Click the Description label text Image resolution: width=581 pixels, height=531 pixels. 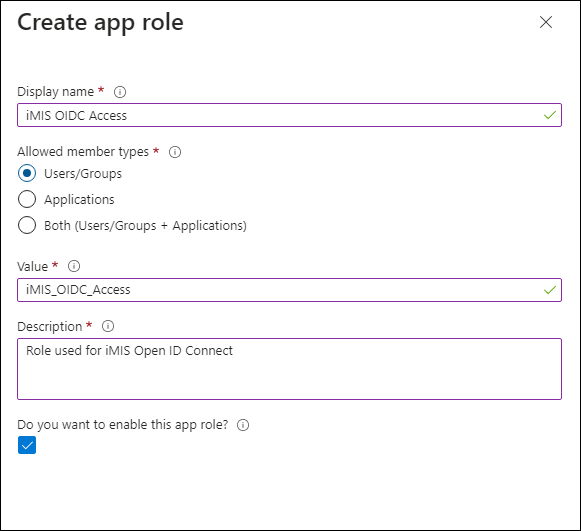(50, 327)
